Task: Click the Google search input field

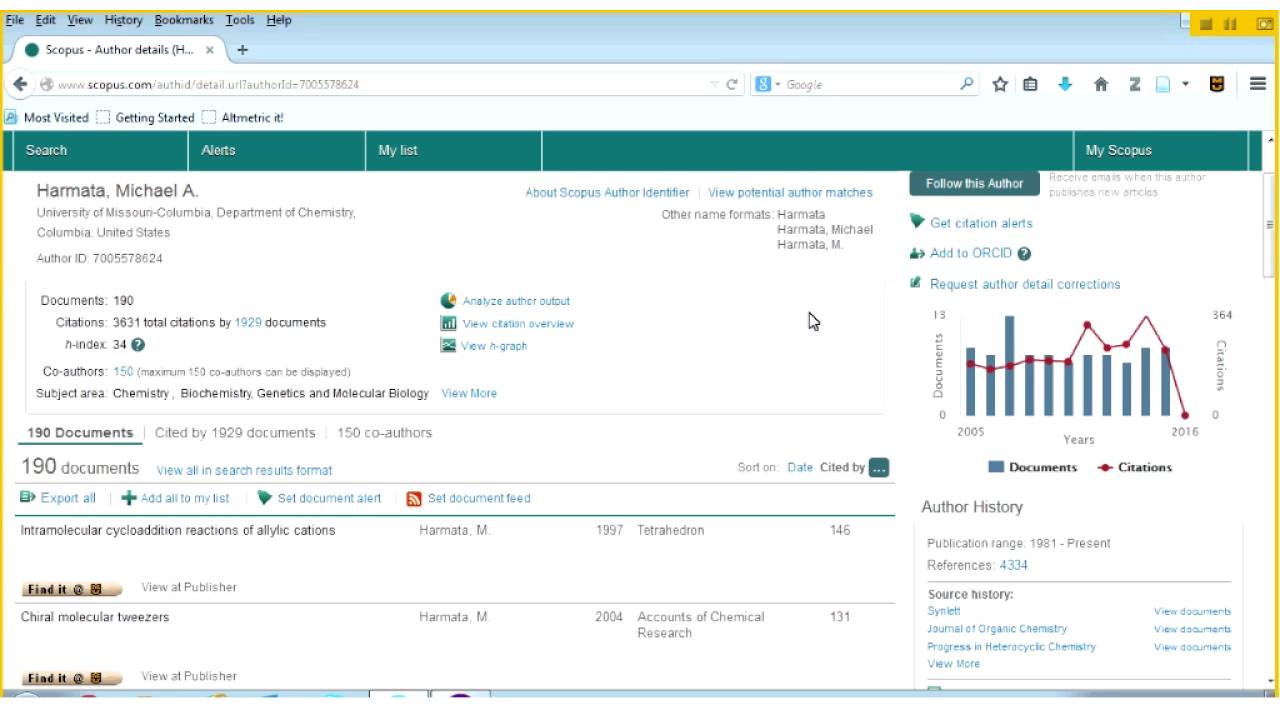Action: tap(870, 85)
